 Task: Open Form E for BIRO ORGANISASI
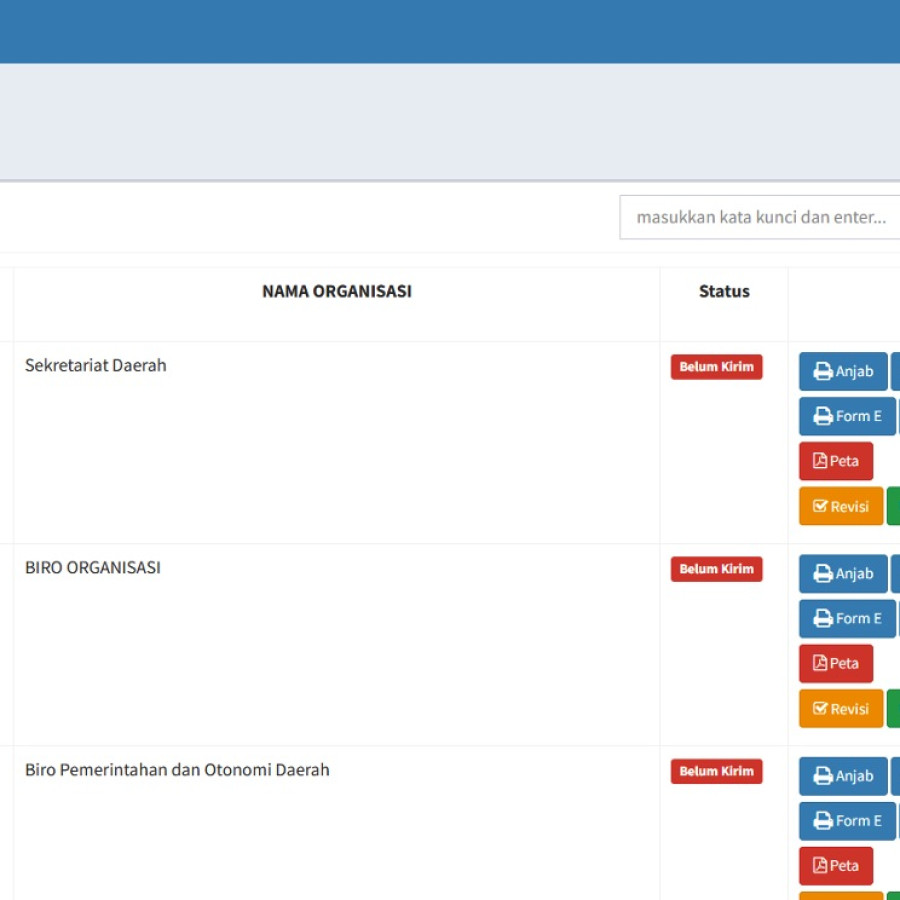click(x=847, y=618)
